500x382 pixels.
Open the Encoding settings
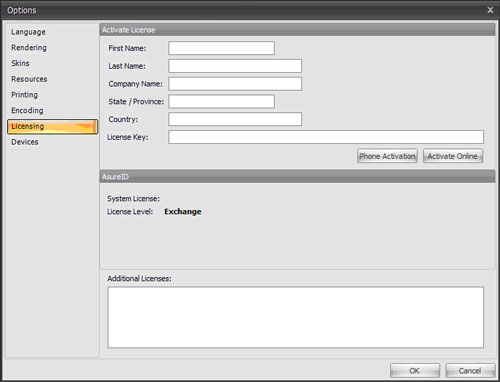click(x=27, y=110)
